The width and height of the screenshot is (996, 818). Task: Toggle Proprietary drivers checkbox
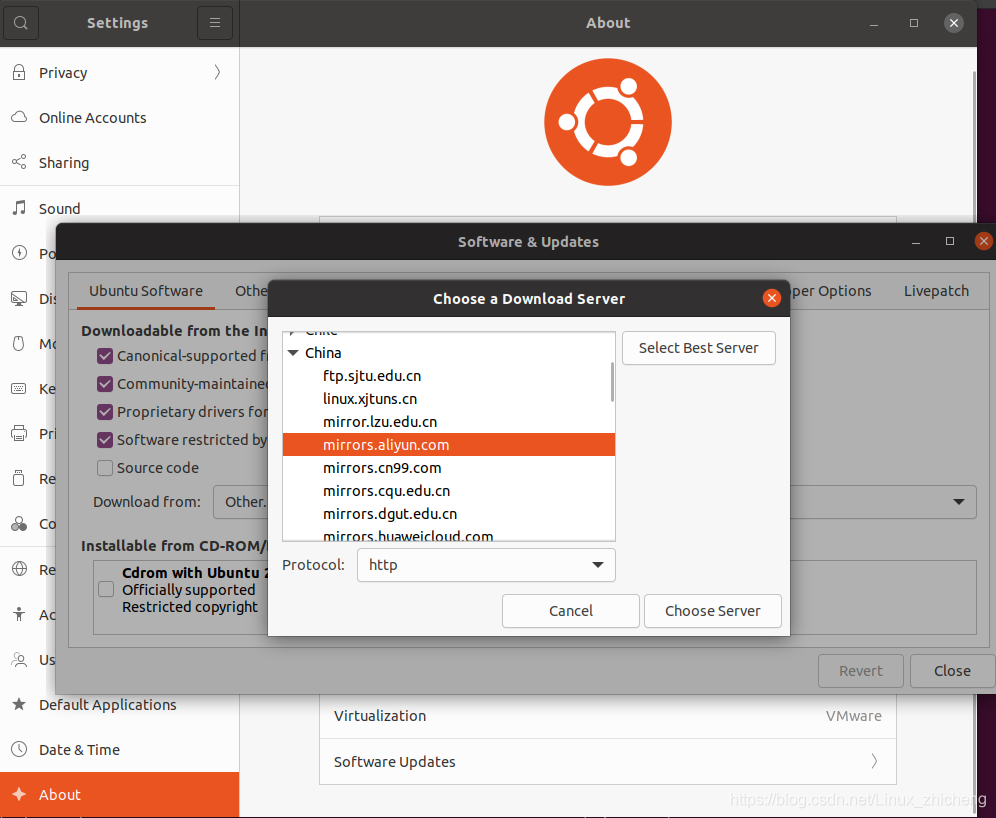(x=105, y=412)
